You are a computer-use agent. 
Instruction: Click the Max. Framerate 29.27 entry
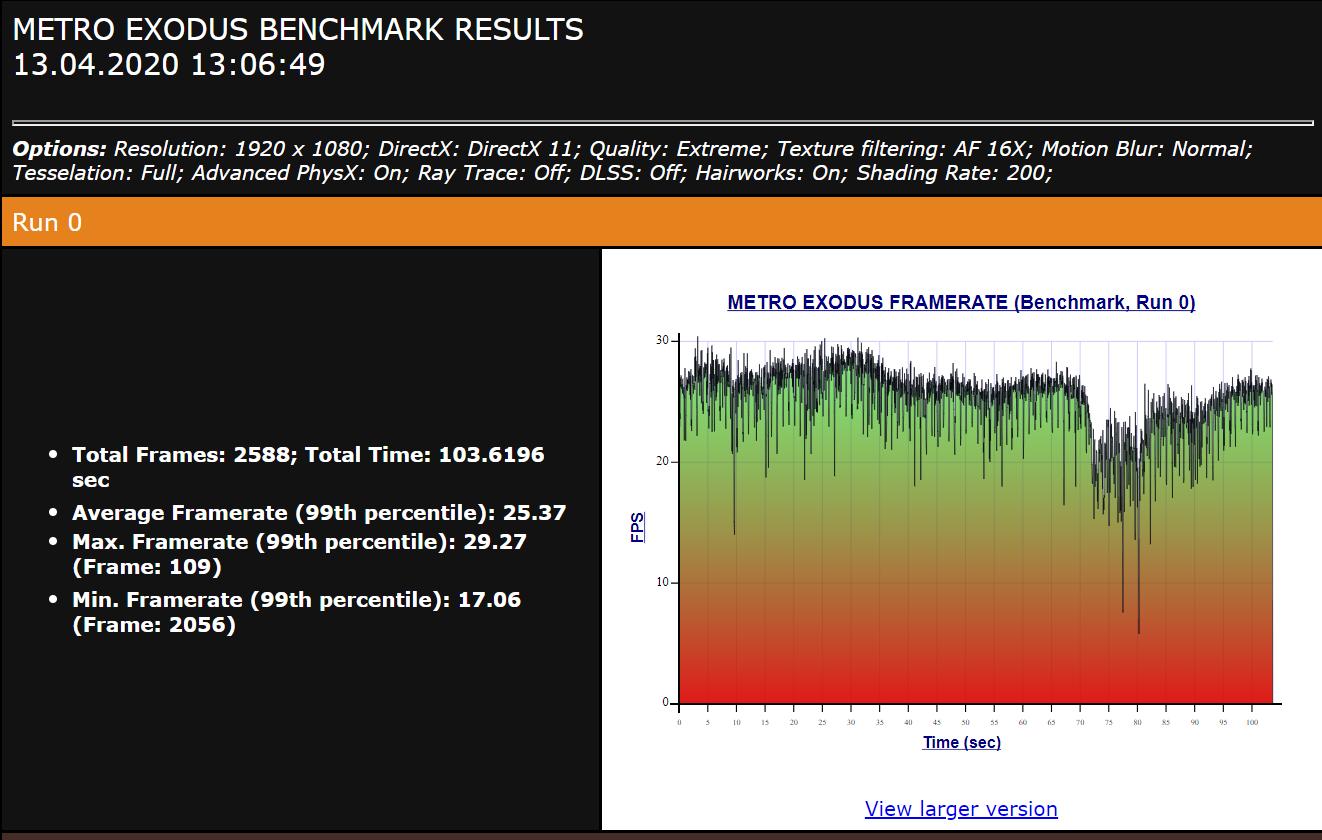point(299,554)
